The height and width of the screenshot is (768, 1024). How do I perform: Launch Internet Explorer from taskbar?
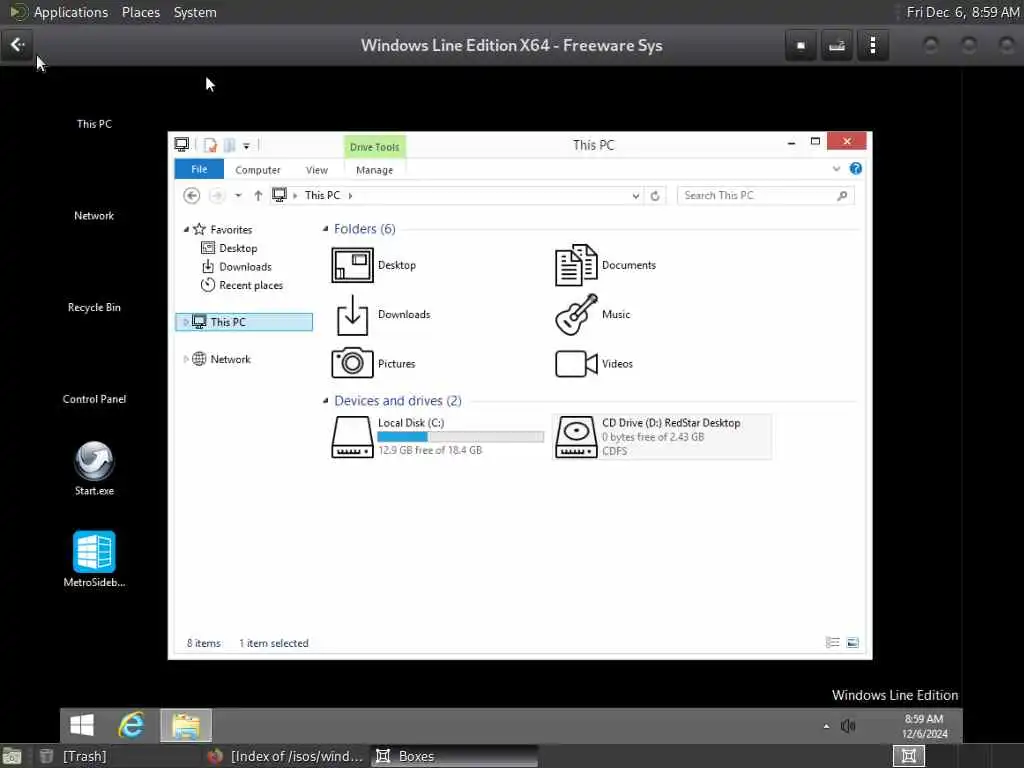pos(131,725)
